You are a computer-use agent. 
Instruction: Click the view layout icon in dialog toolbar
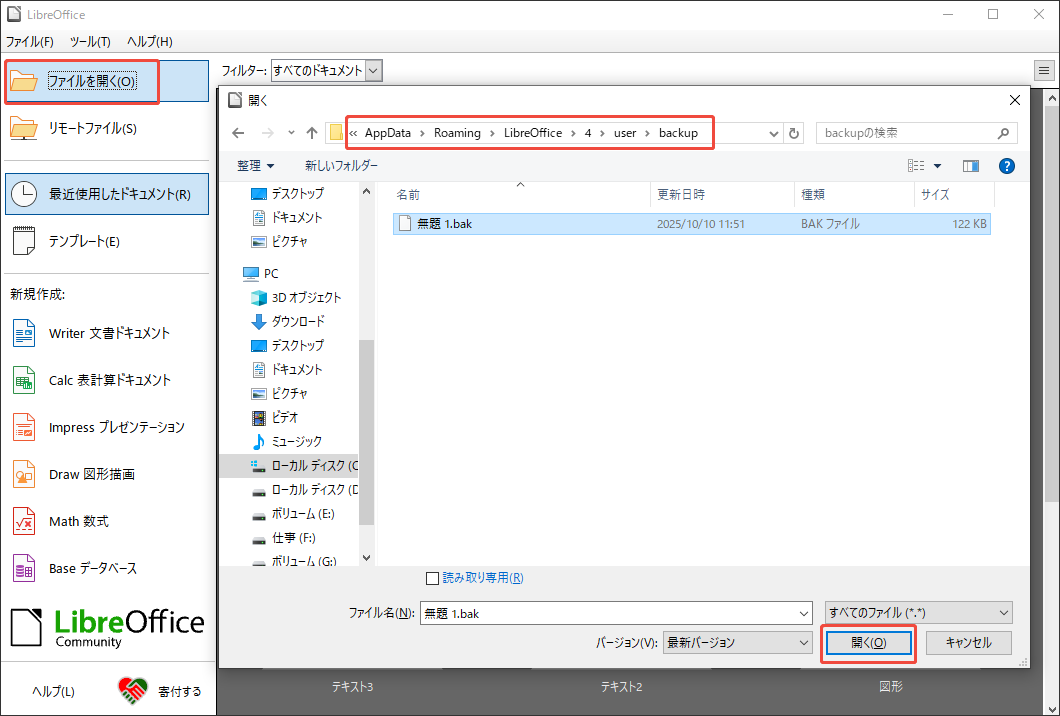(x=916, y=166)
